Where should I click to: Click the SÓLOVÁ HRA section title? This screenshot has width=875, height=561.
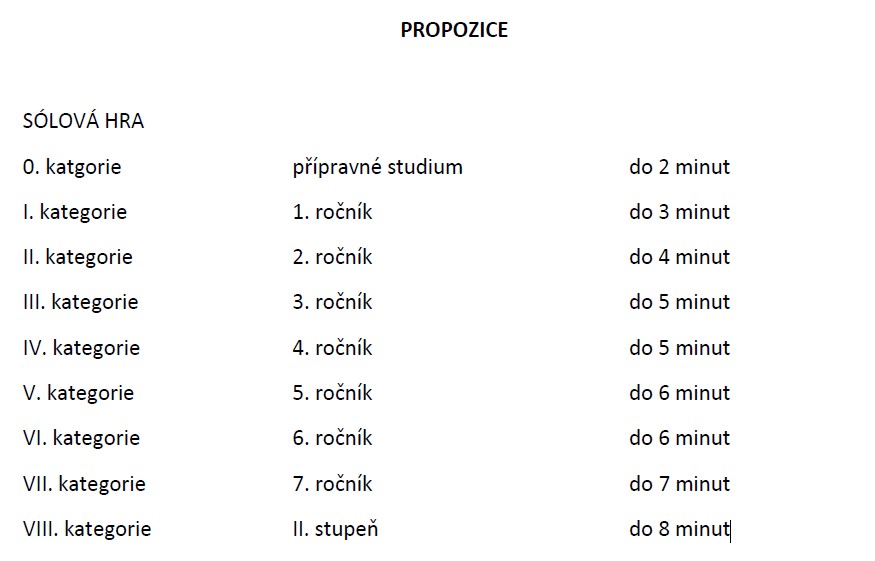click(83, 121)
